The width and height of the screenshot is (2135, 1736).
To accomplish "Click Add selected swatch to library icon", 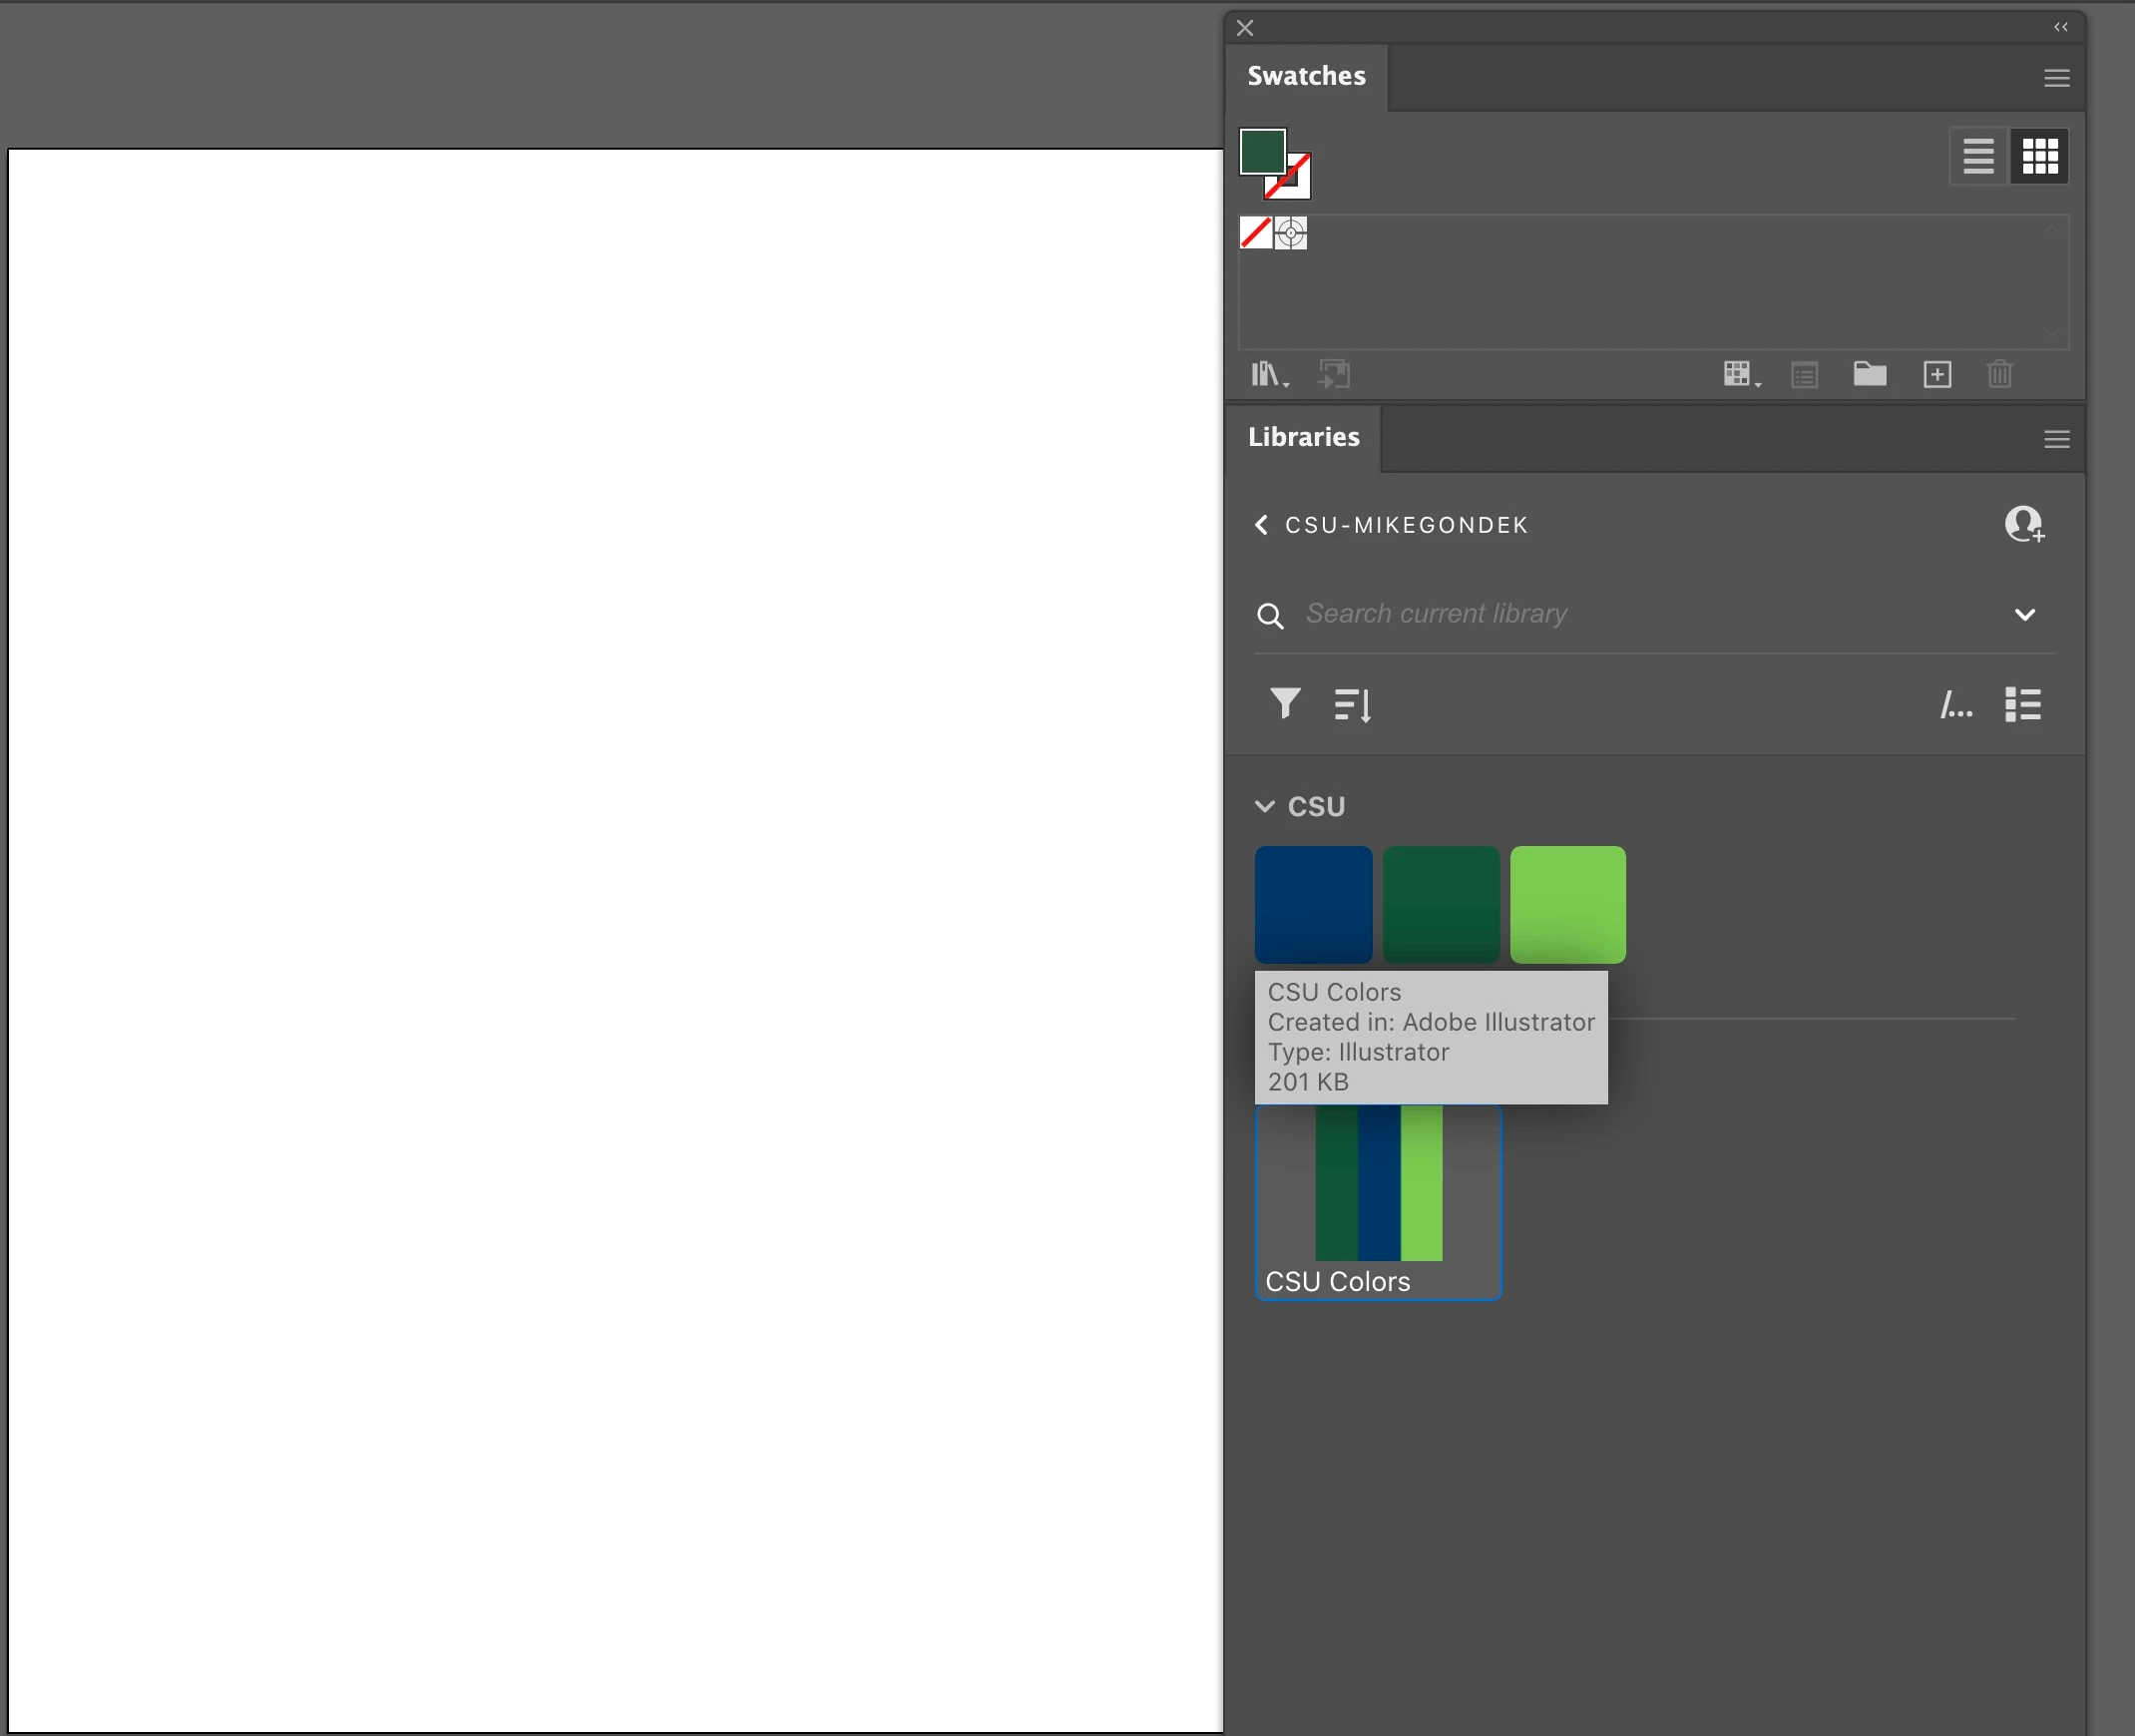I will click(1334, 375).
